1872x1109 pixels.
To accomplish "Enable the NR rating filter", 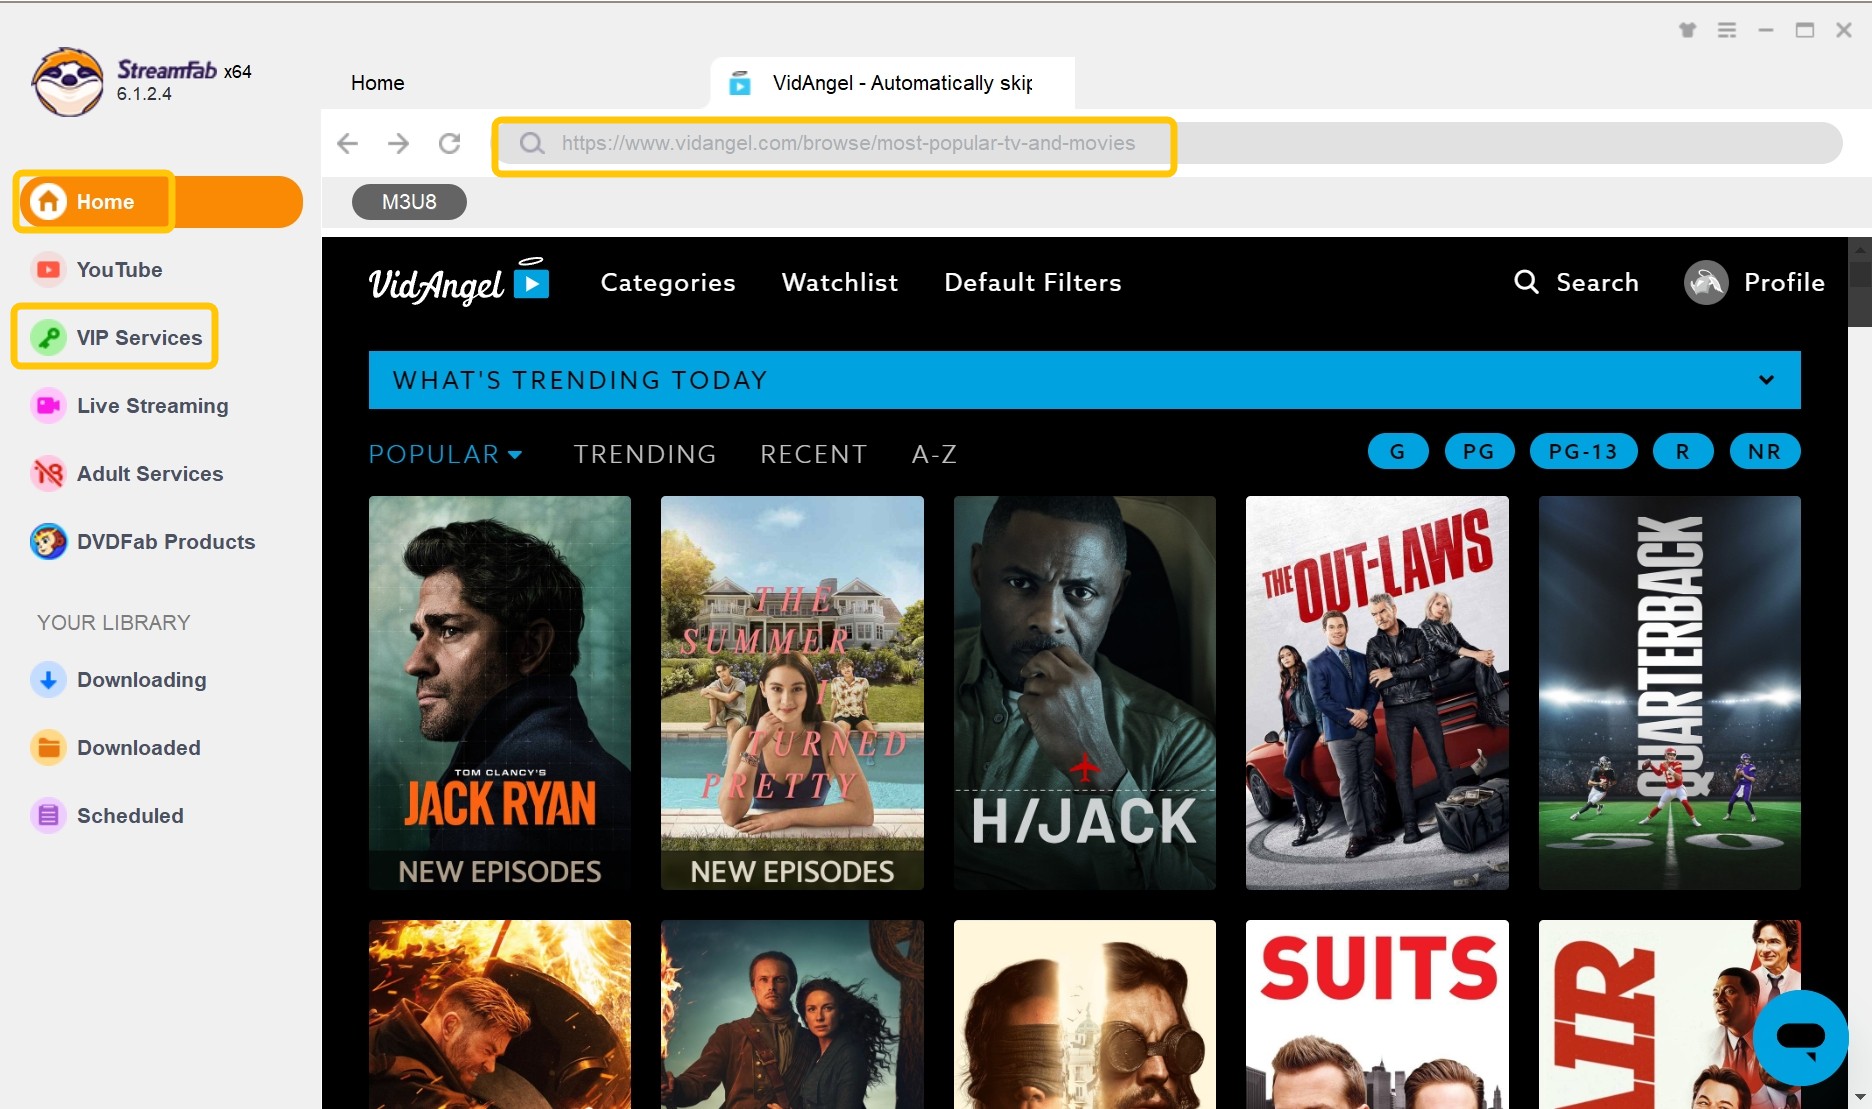I will pyautogui.click(x=1765, y=451).
